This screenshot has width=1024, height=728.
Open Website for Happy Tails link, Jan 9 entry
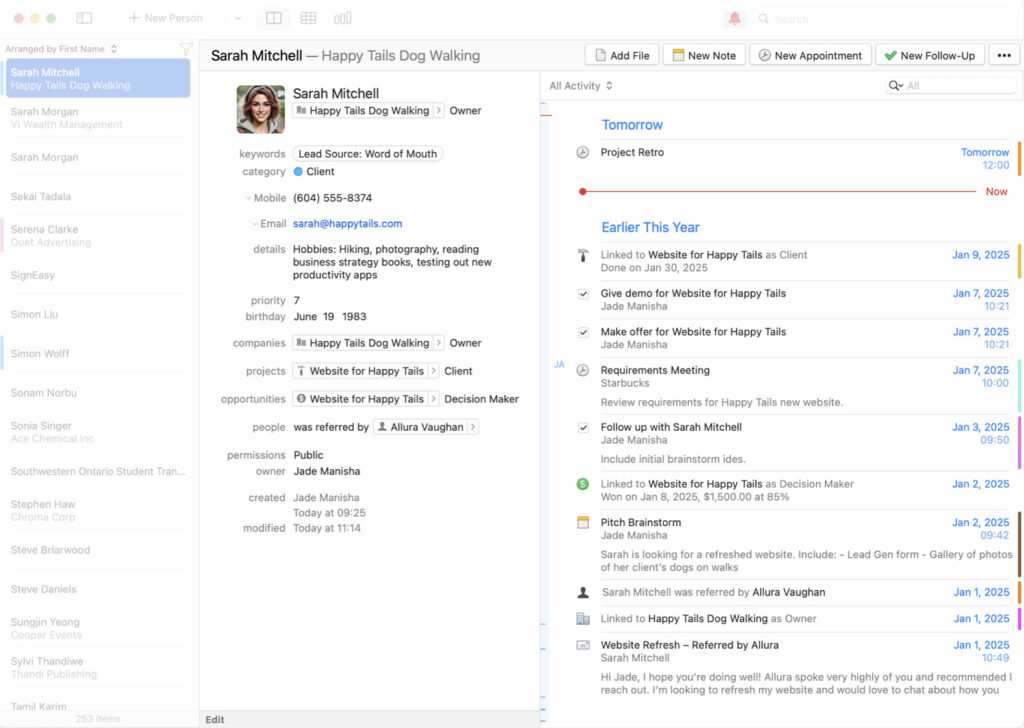click(x=705, y=255)
